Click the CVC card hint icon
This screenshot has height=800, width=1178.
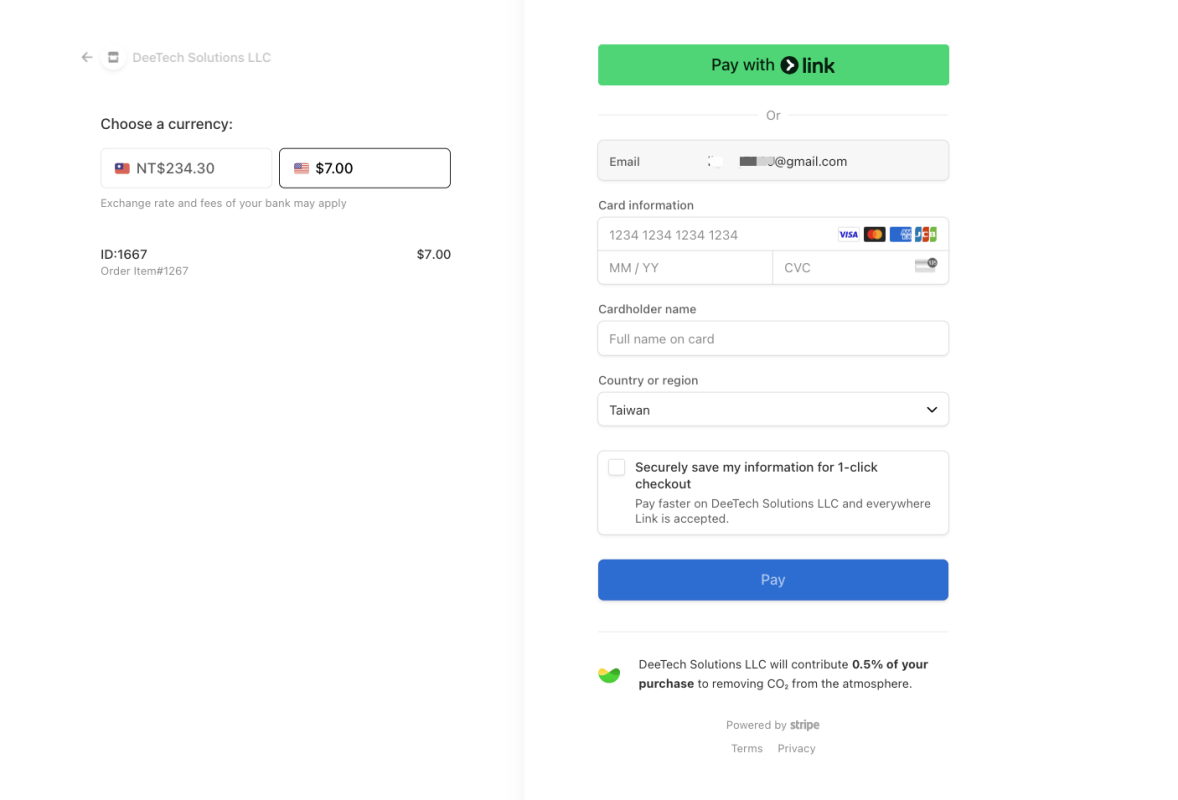click(926, 264)
